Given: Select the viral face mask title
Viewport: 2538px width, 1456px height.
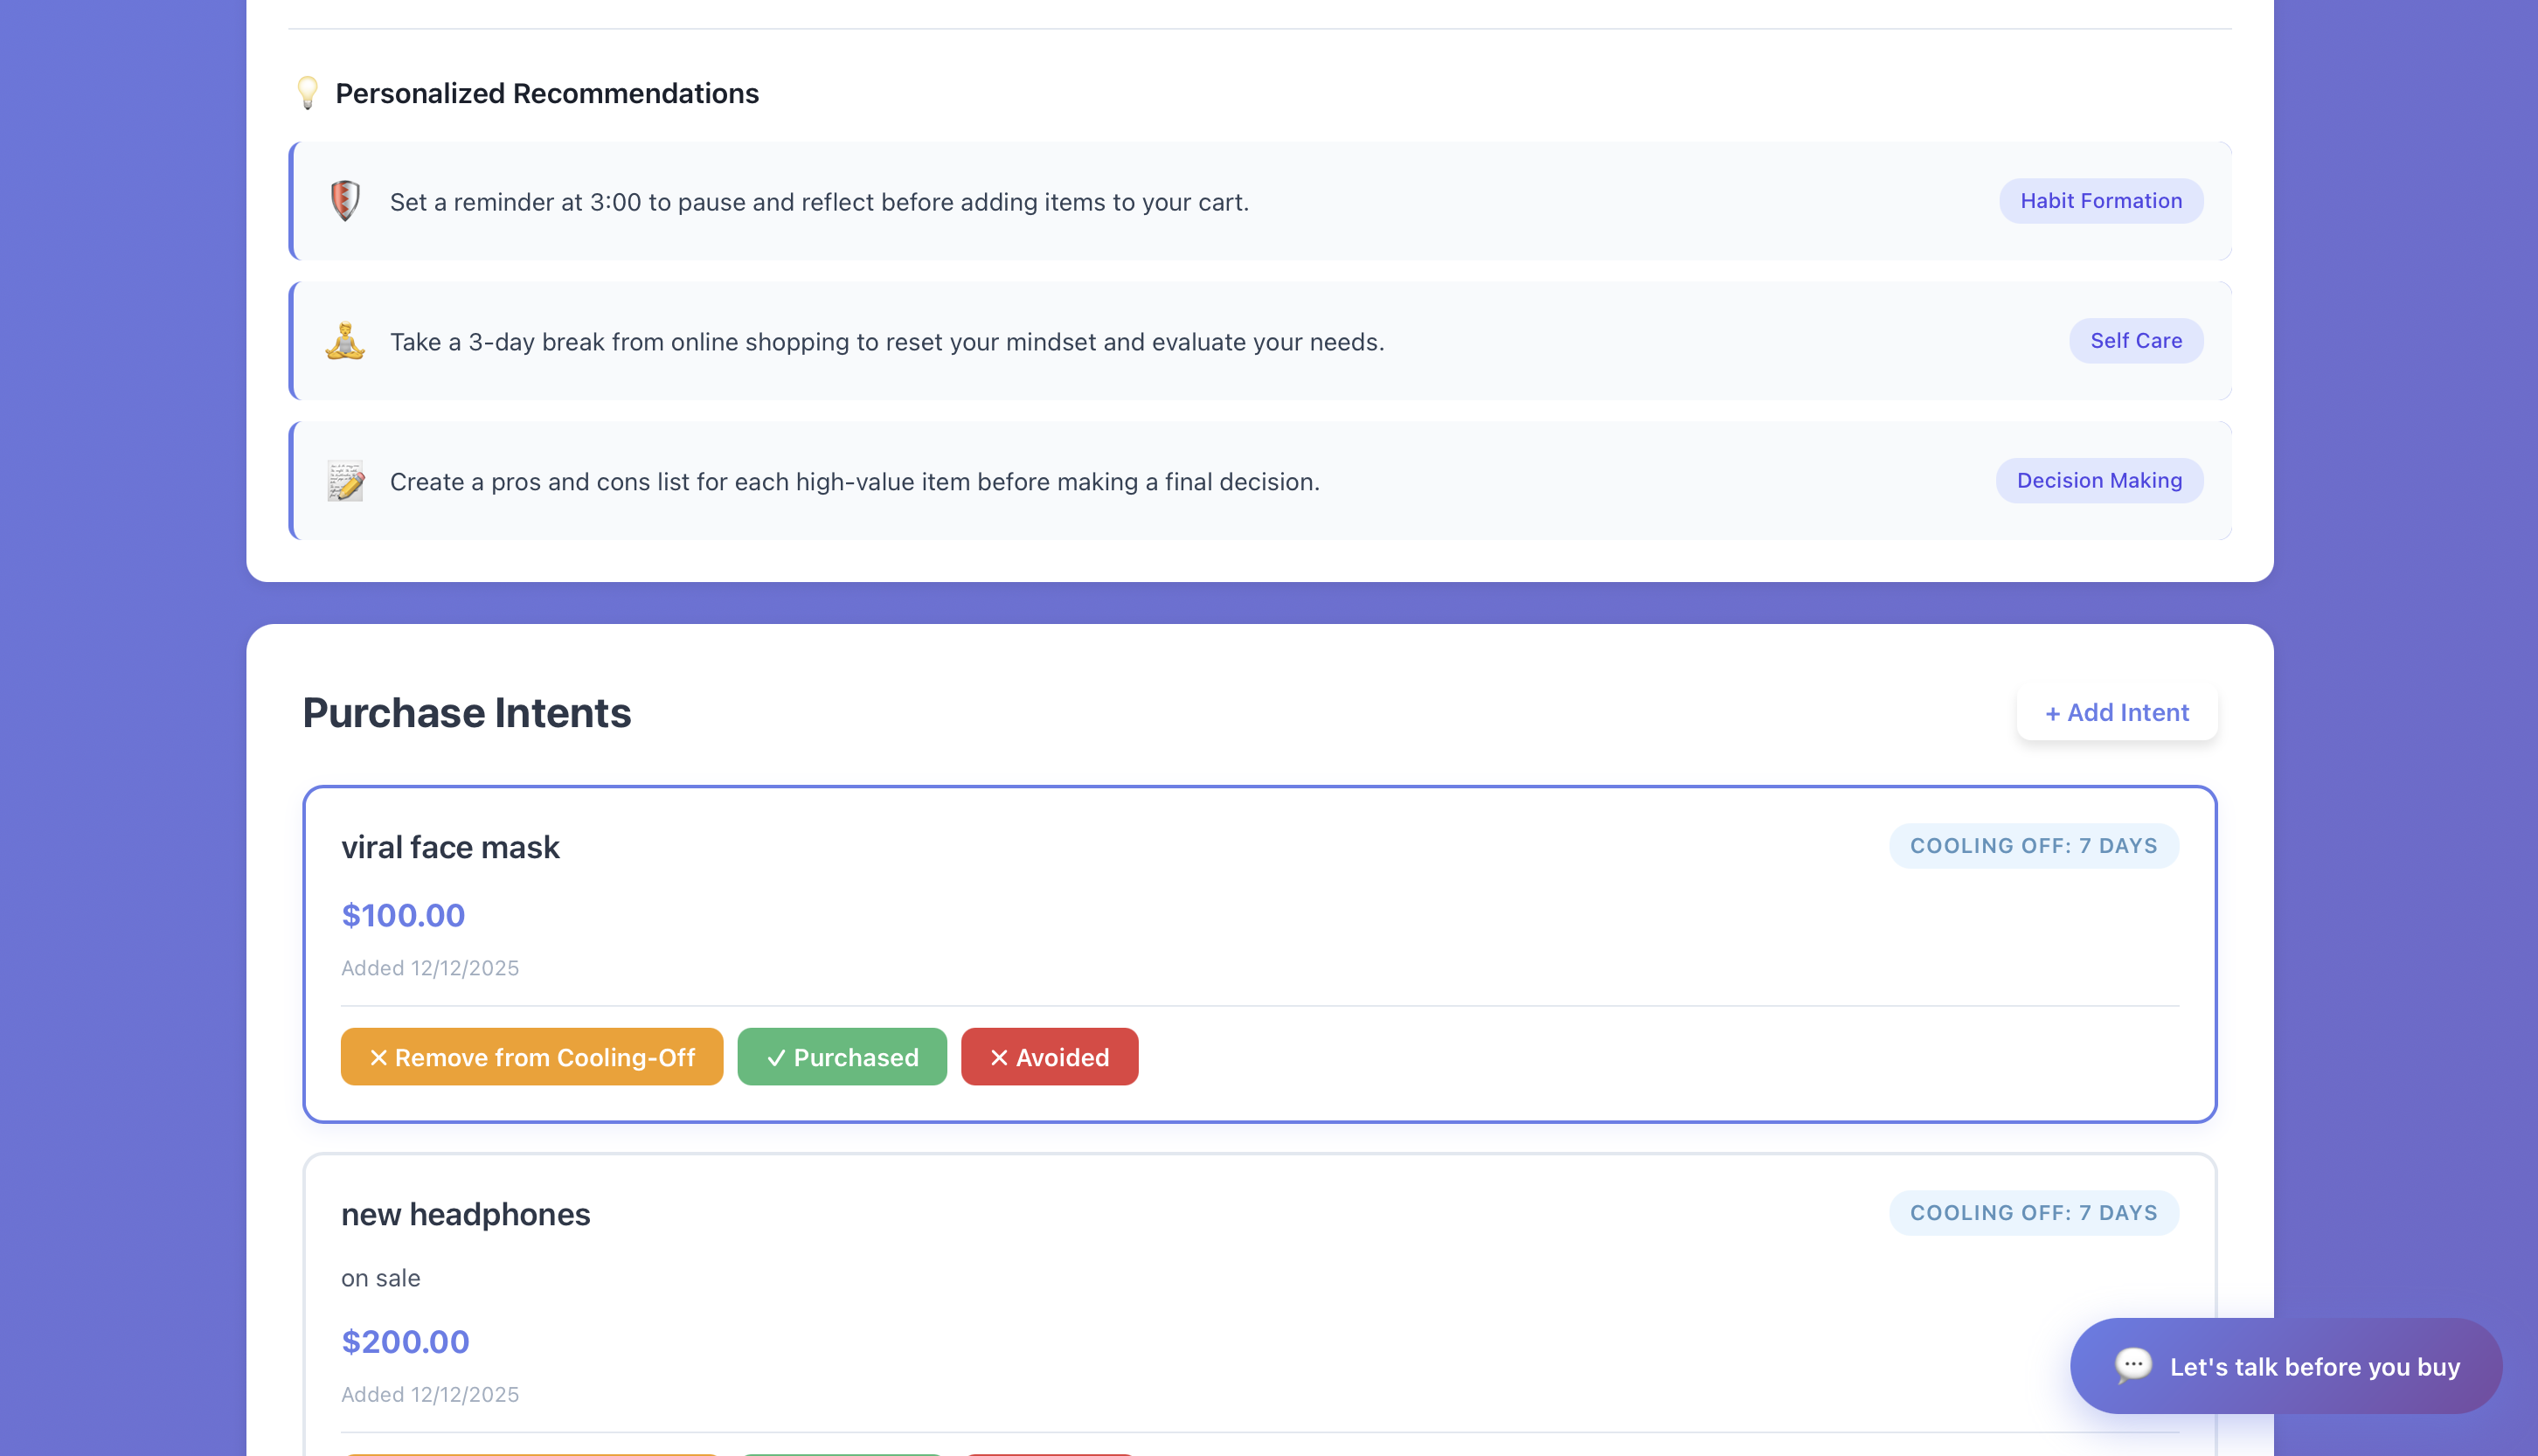Looking at the screenshot, I should [450, 847].
